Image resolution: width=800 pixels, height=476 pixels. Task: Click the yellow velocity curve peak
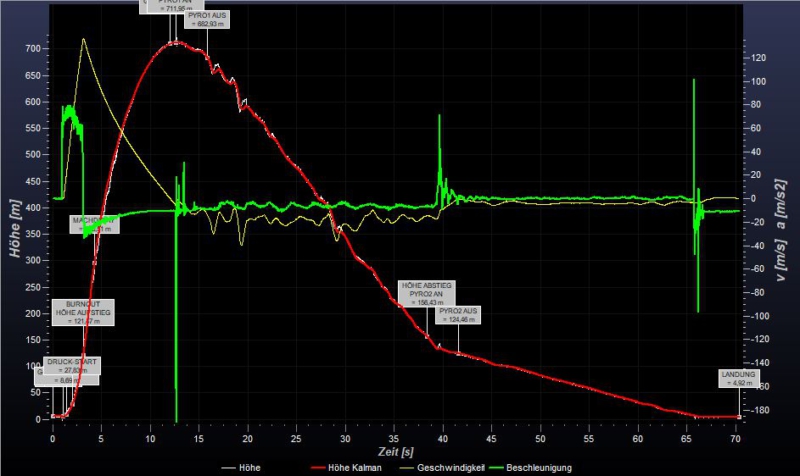click(x=83, y=40)
